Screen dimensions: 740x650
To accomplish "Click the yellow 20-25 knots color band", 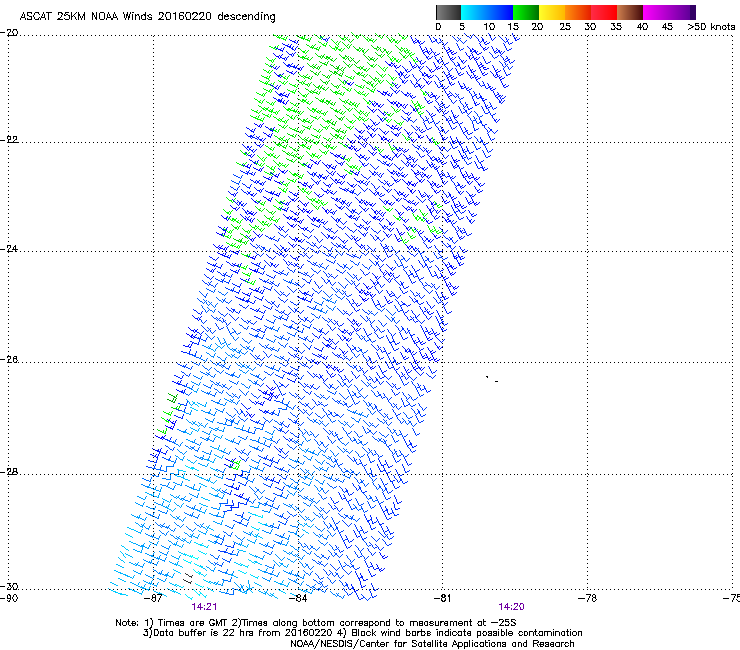I will (552, 12).
